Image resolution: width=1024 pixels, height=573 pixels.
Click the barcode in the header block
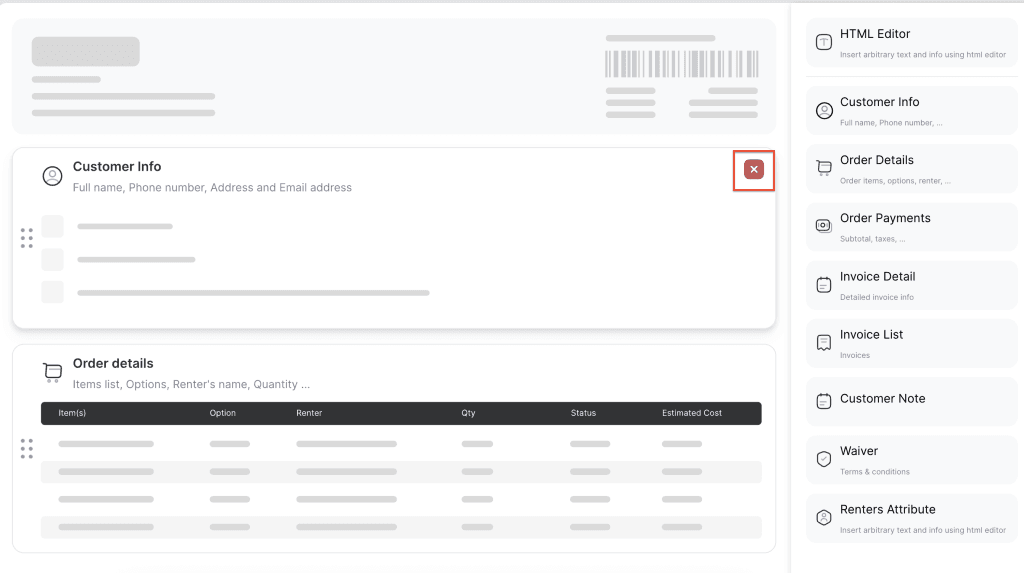681,65
